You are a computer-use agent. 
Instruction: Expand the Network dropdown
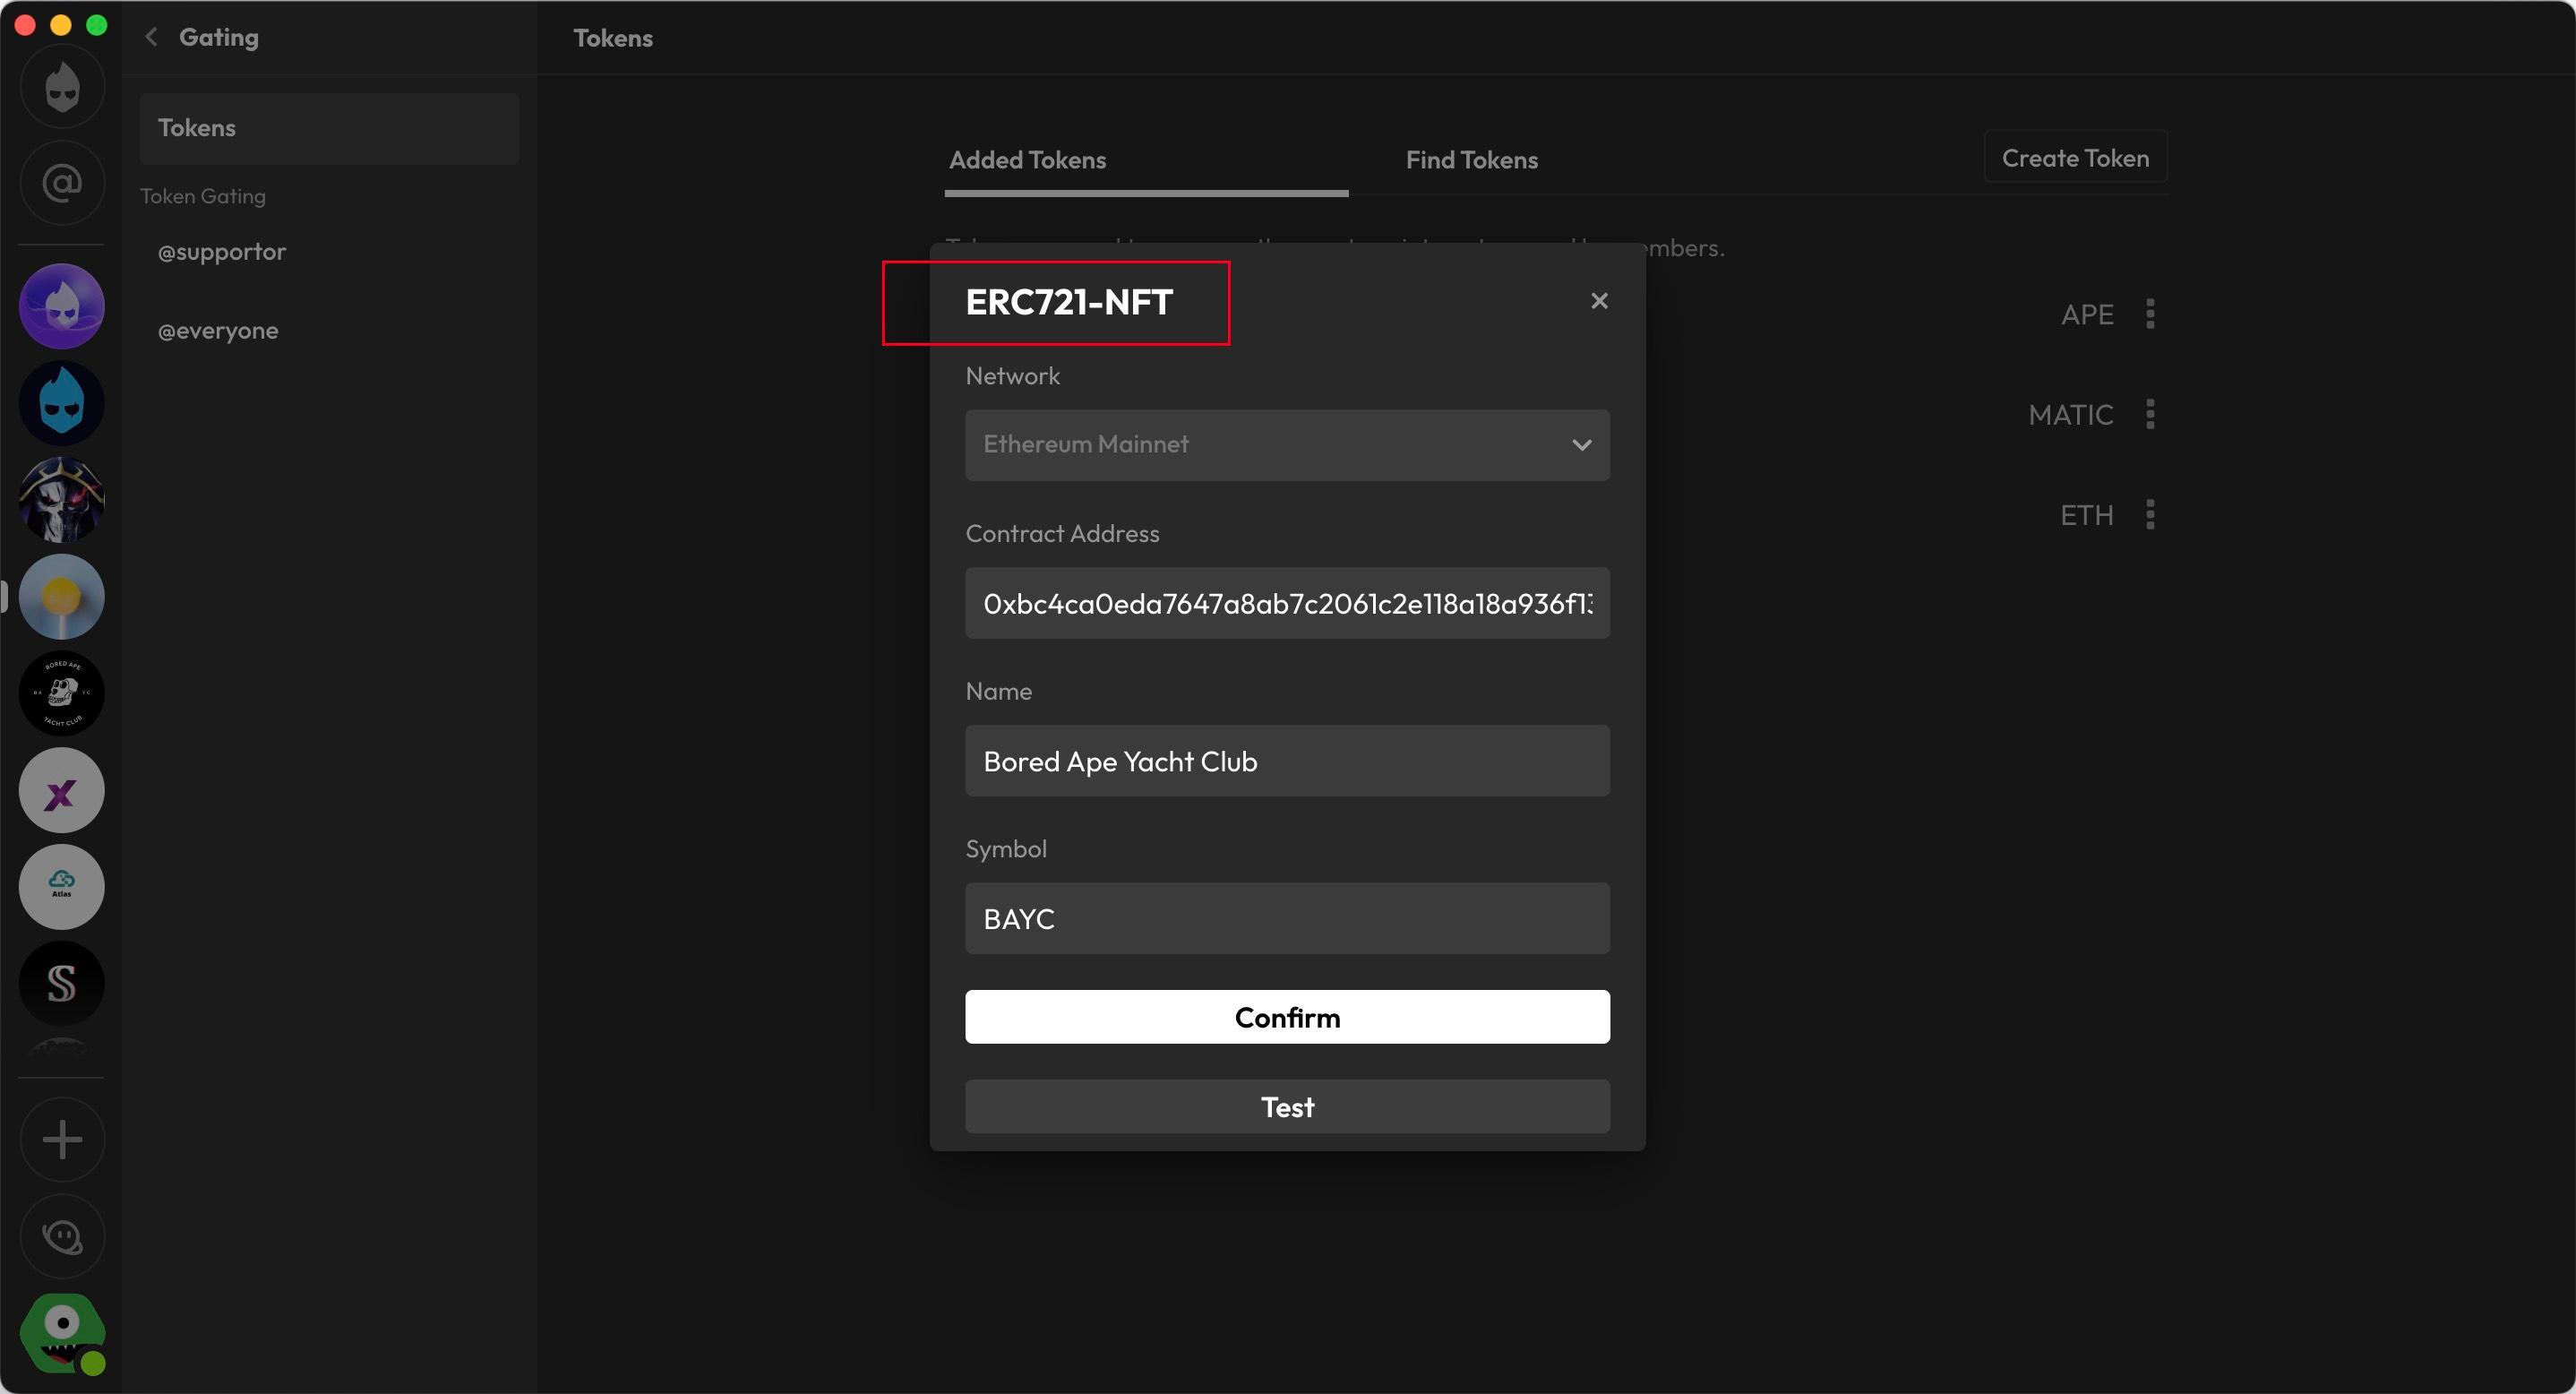[1287, 445]
